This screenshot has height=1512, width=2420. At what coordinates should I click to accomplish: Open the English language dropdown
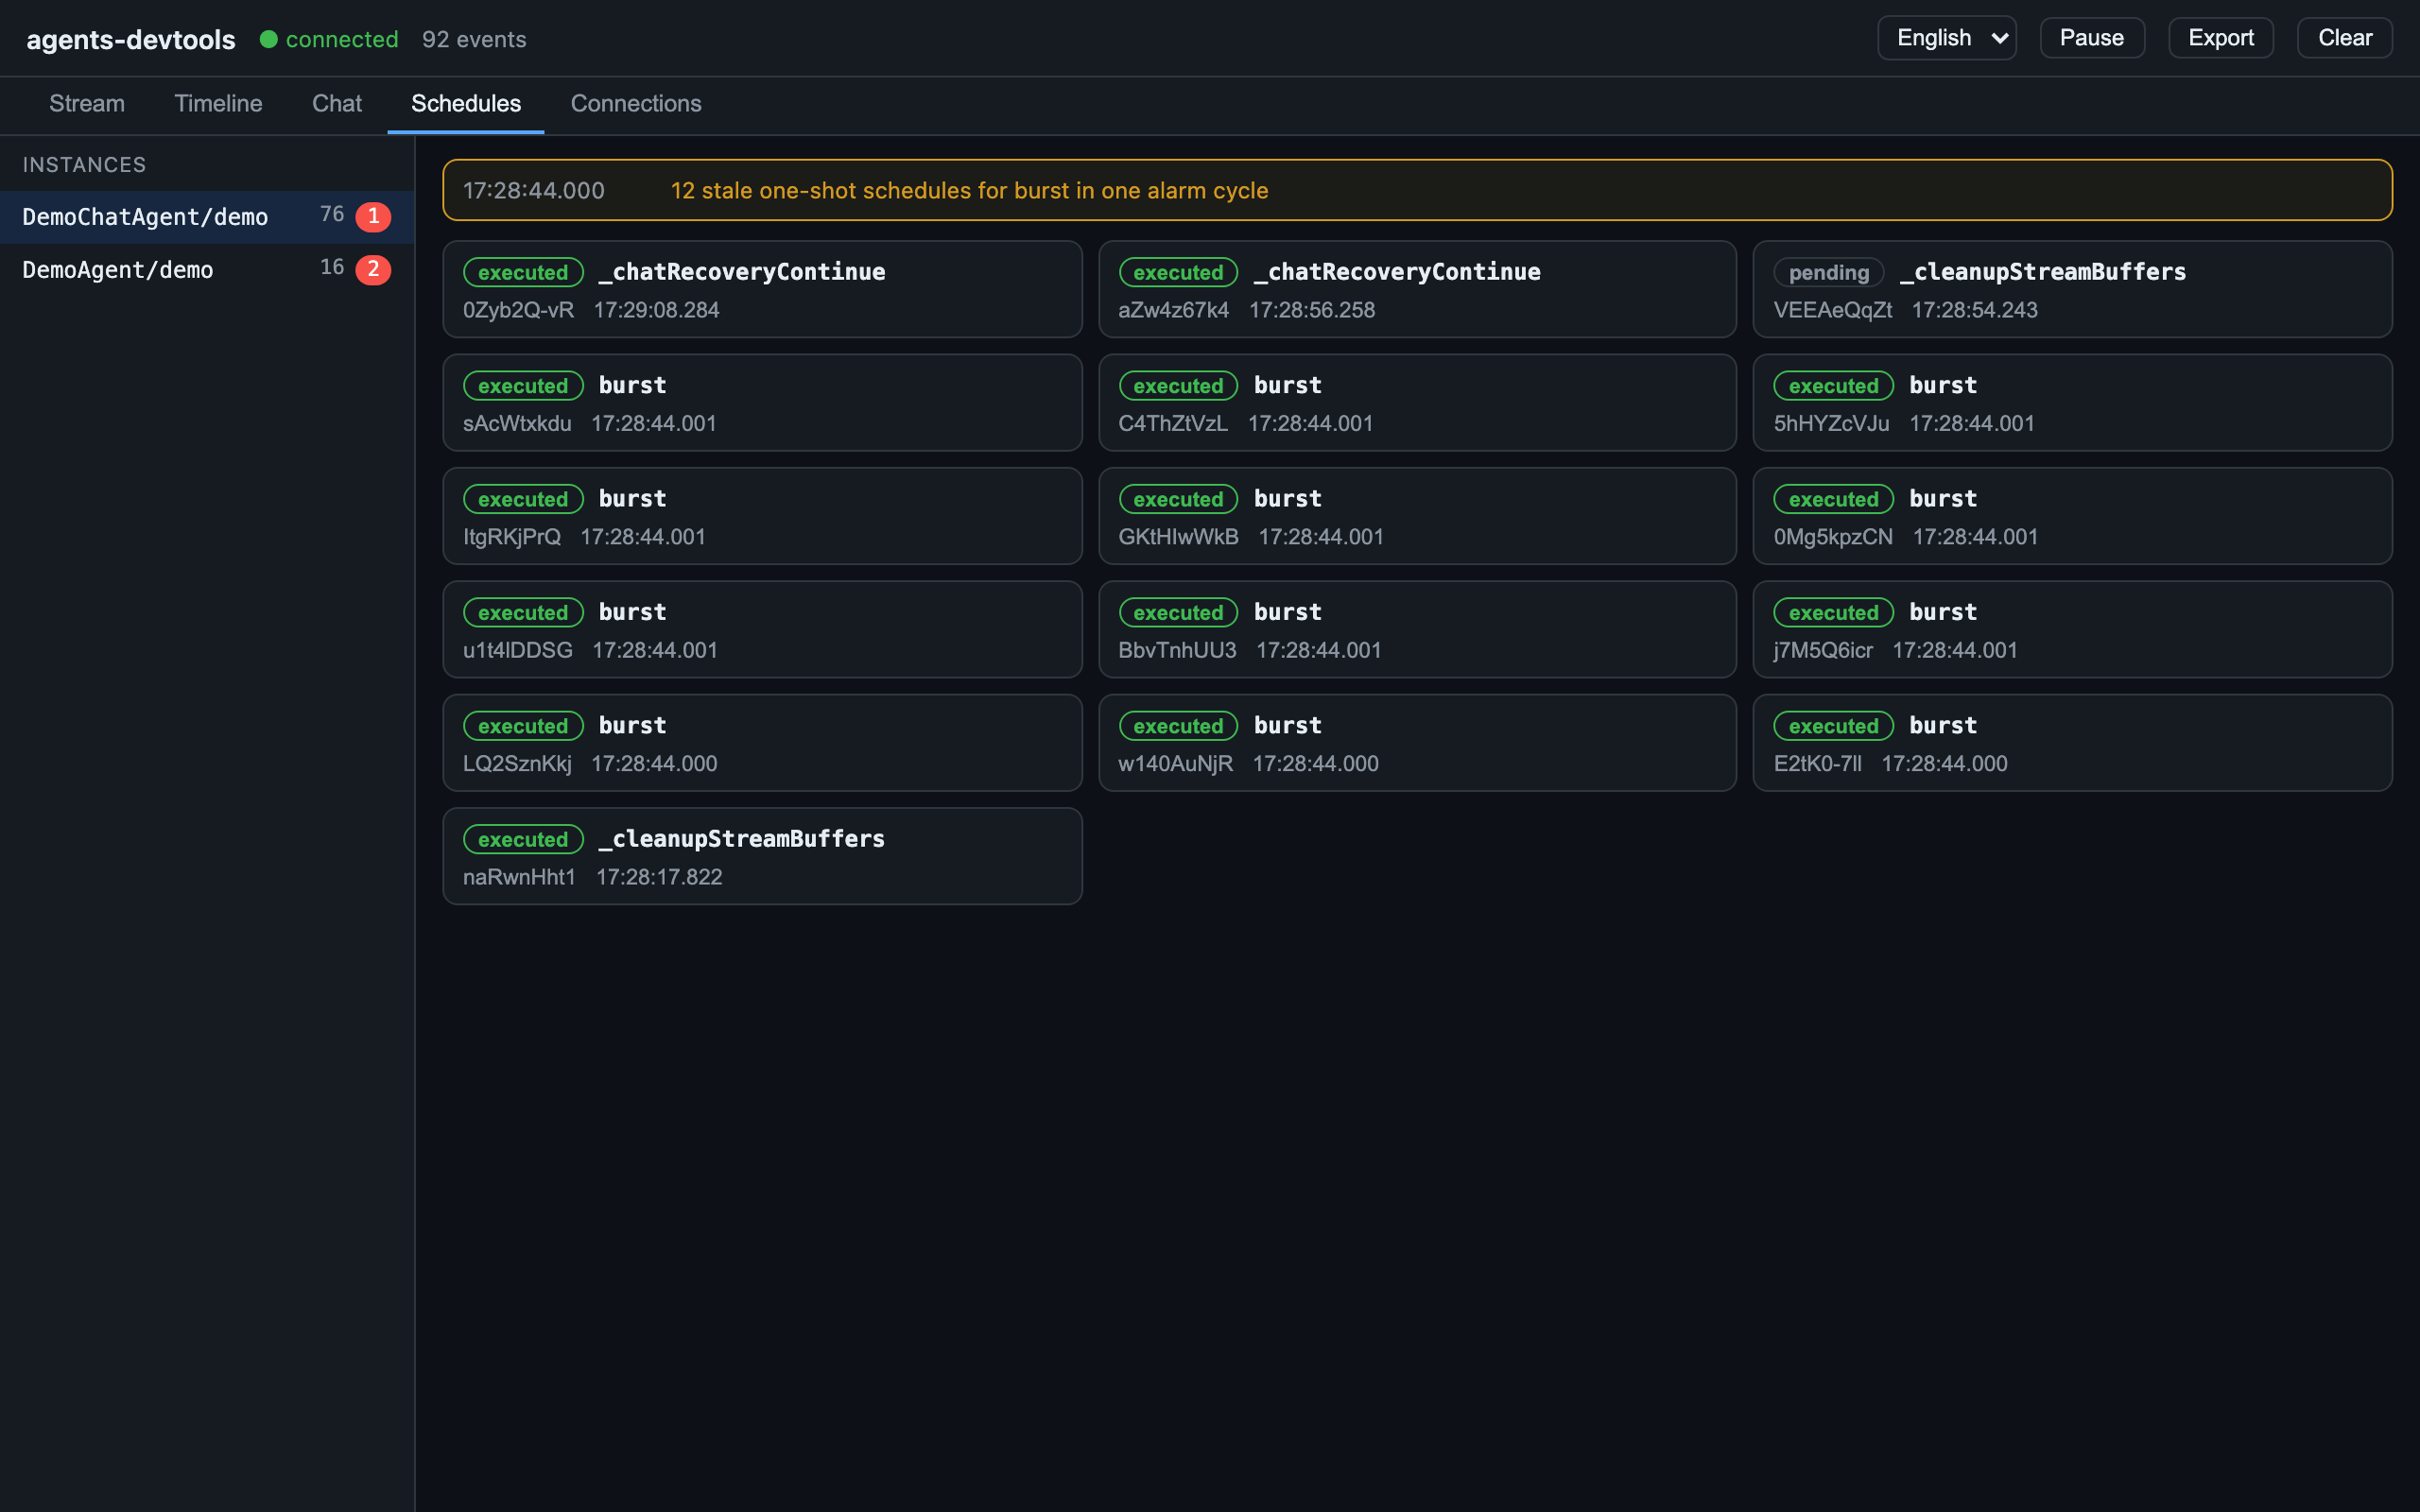coord(1946,38)
